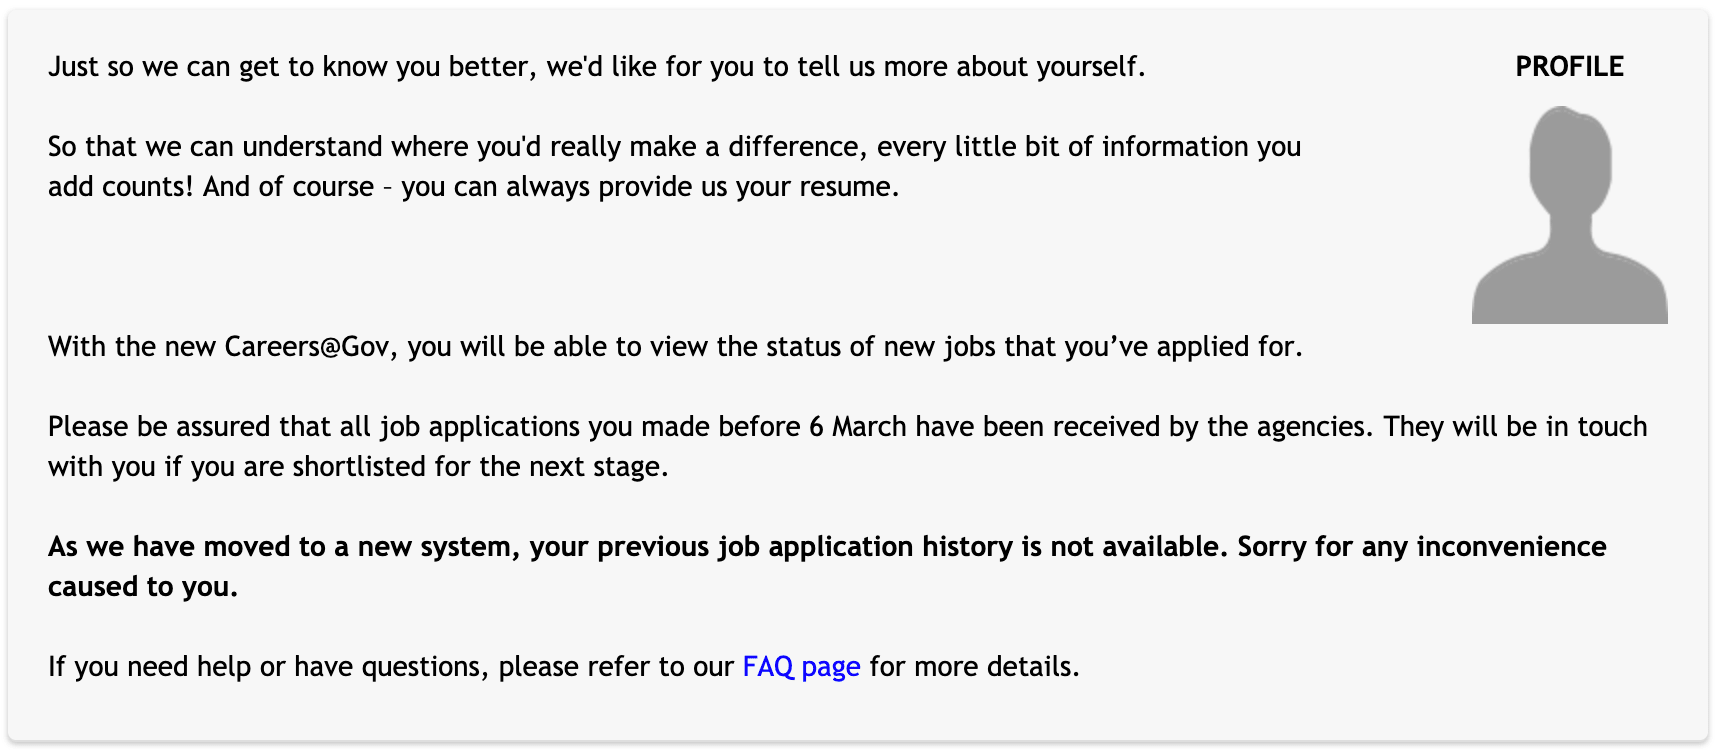Viewport: 1716px width, 750px height.
Task: Click the grey profile silhouette avatar
Action: coord(1569,215)
